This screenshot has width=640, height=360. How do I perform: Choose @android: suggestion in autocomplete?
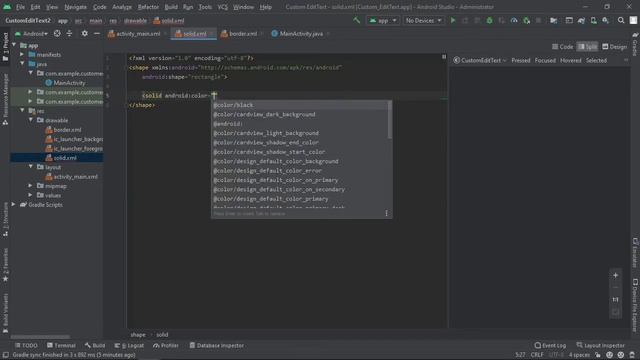pos(299,124)
